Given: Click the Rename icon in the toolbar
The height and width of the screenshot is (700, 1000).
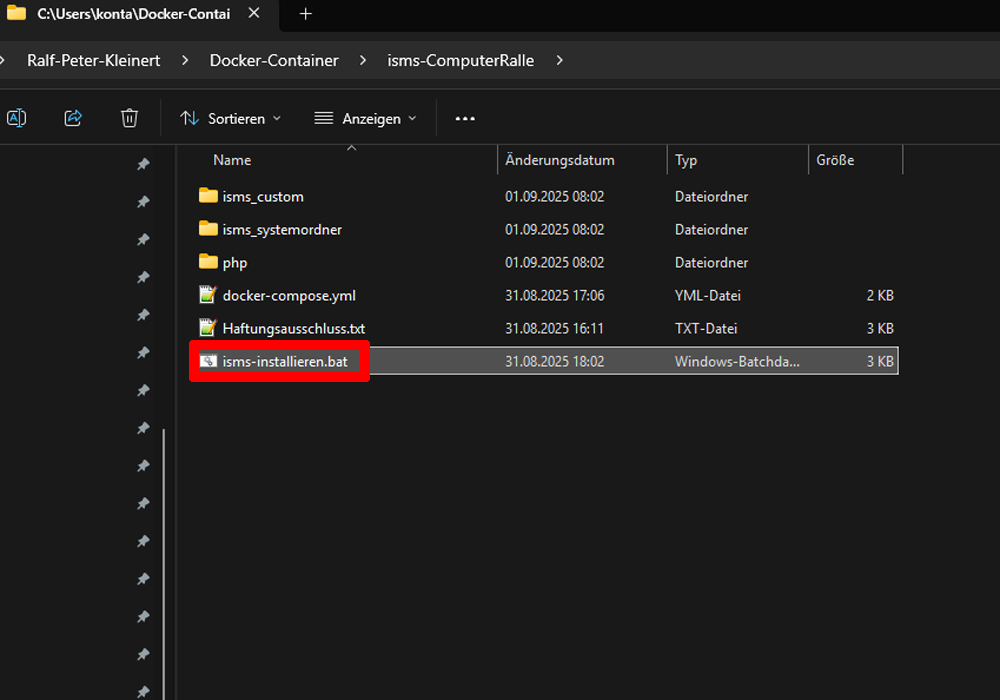Looking at the screenshot, I should (x=16, y=118).
